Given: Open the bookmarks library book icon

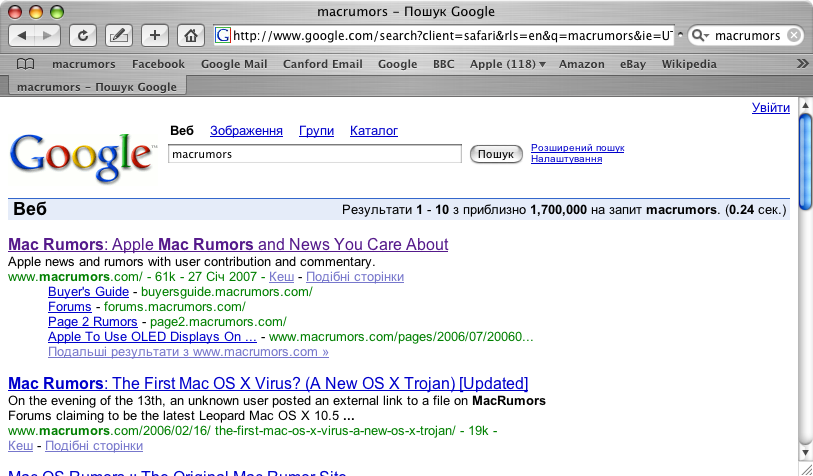Looking at the screenshot, I should tap(25, 64).
